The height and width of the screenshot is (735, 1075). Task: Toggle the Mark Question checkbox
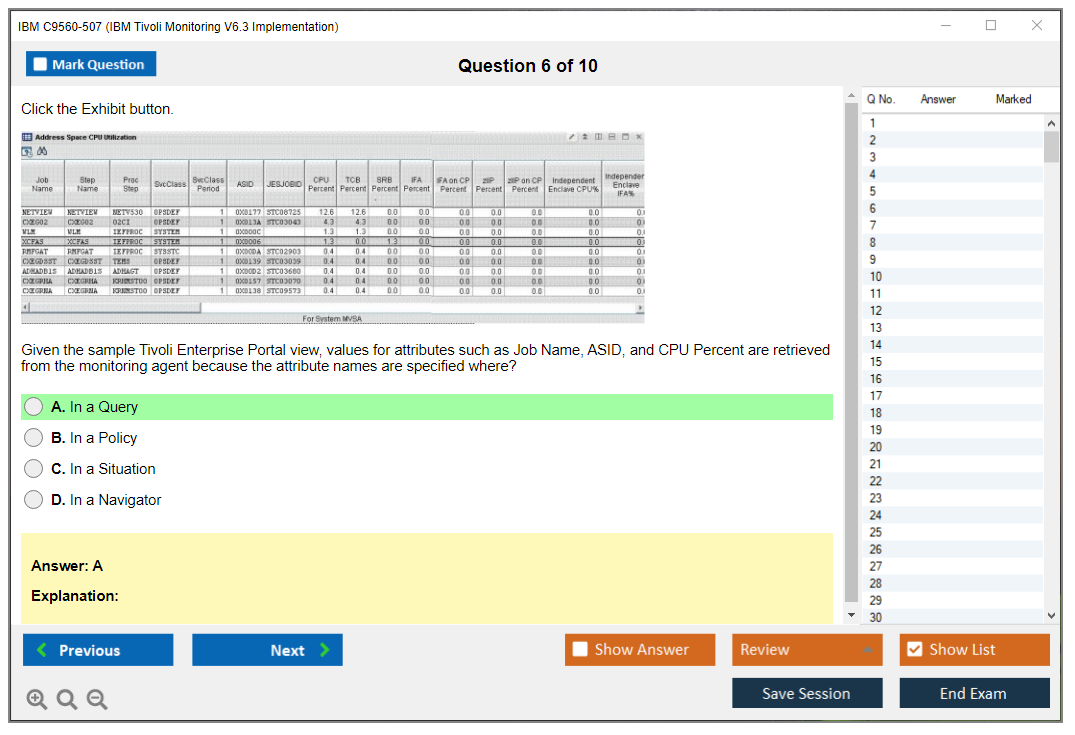(41, 65)
